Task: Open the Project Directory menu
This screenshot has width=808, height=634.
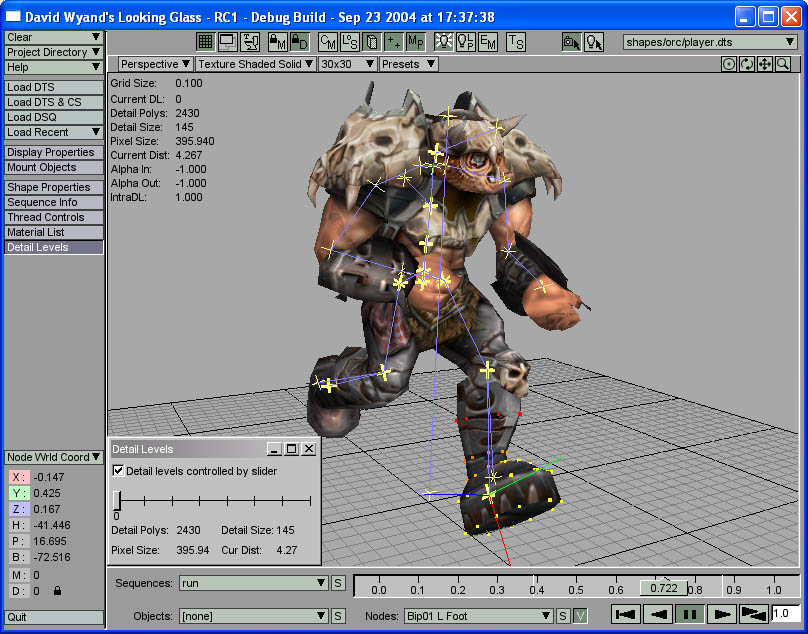Action: click(x=54, y=52)
